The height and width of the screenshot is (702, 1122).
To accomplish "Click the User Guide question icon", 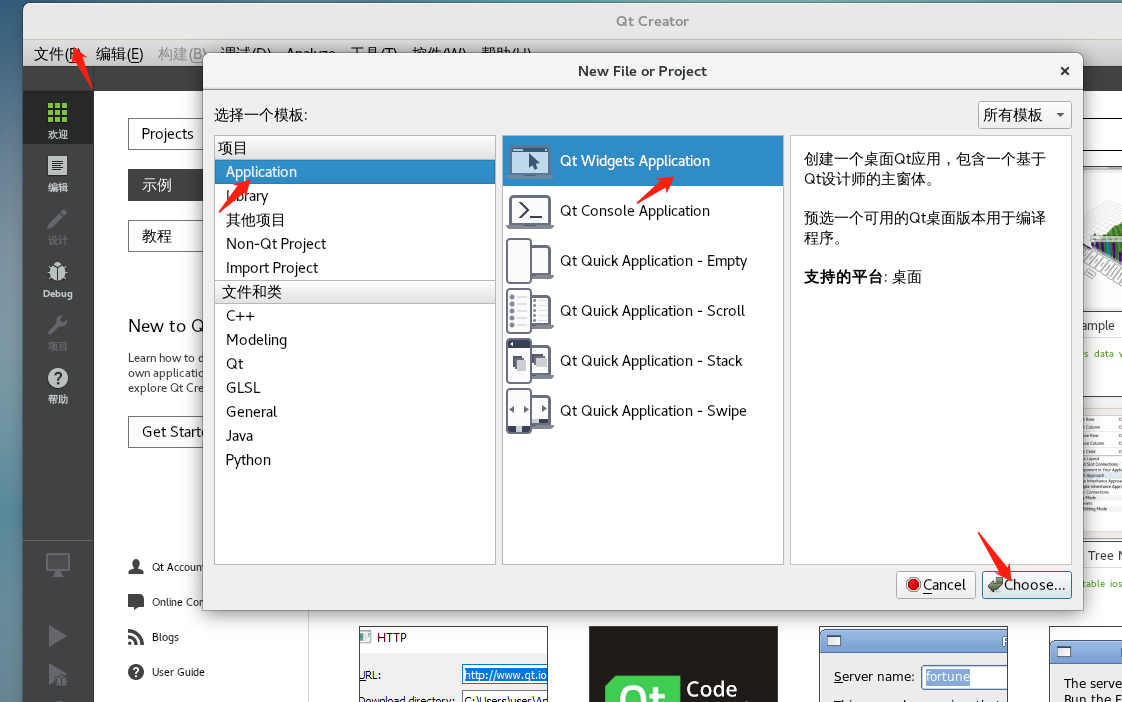I will pos(136,672).
